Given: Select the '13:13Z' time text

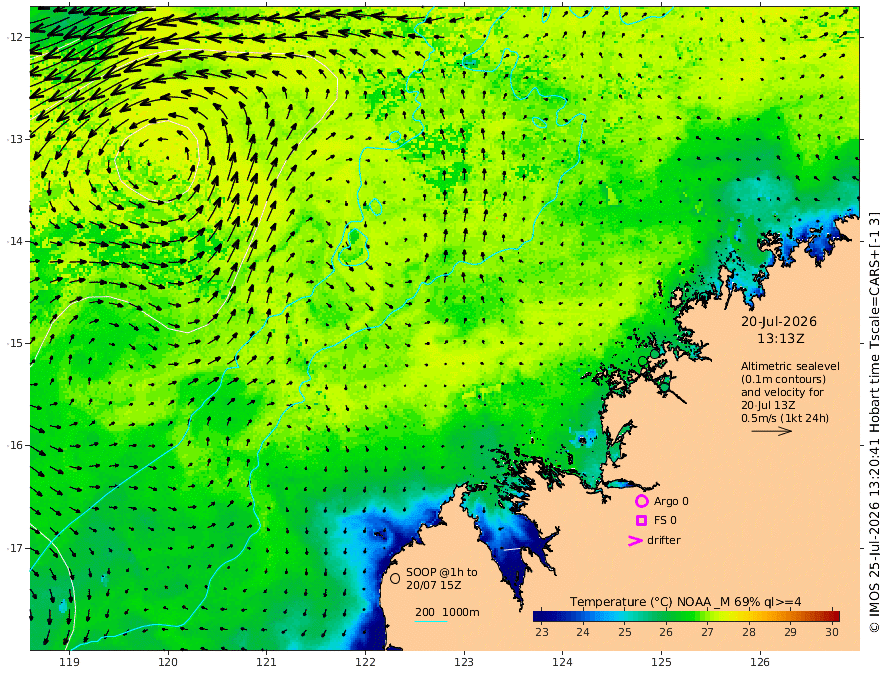Looking at the screenshot, I should click(781, 339).
